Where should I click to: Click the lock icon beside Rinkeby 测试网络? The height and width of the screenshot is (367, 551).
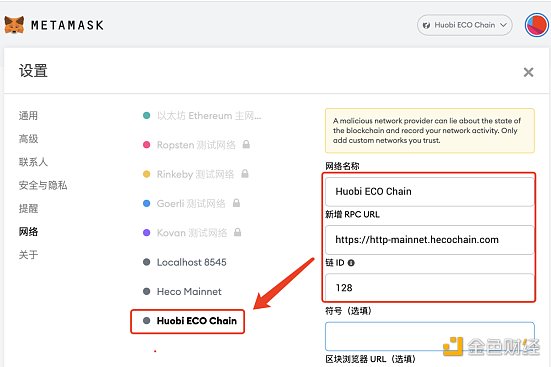click(245, 174)
